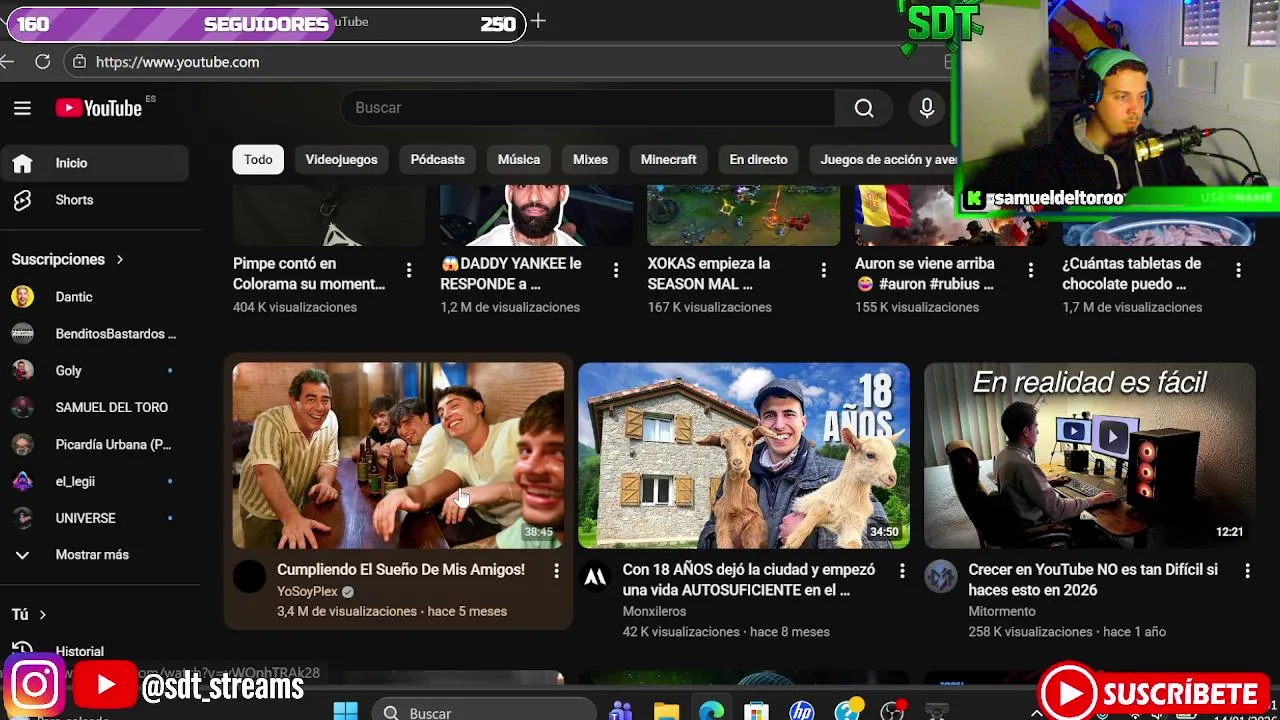Screen dimensions: 1280x720
Task: Open options for Crecer en YouTube video
Action: [1247, 570]
